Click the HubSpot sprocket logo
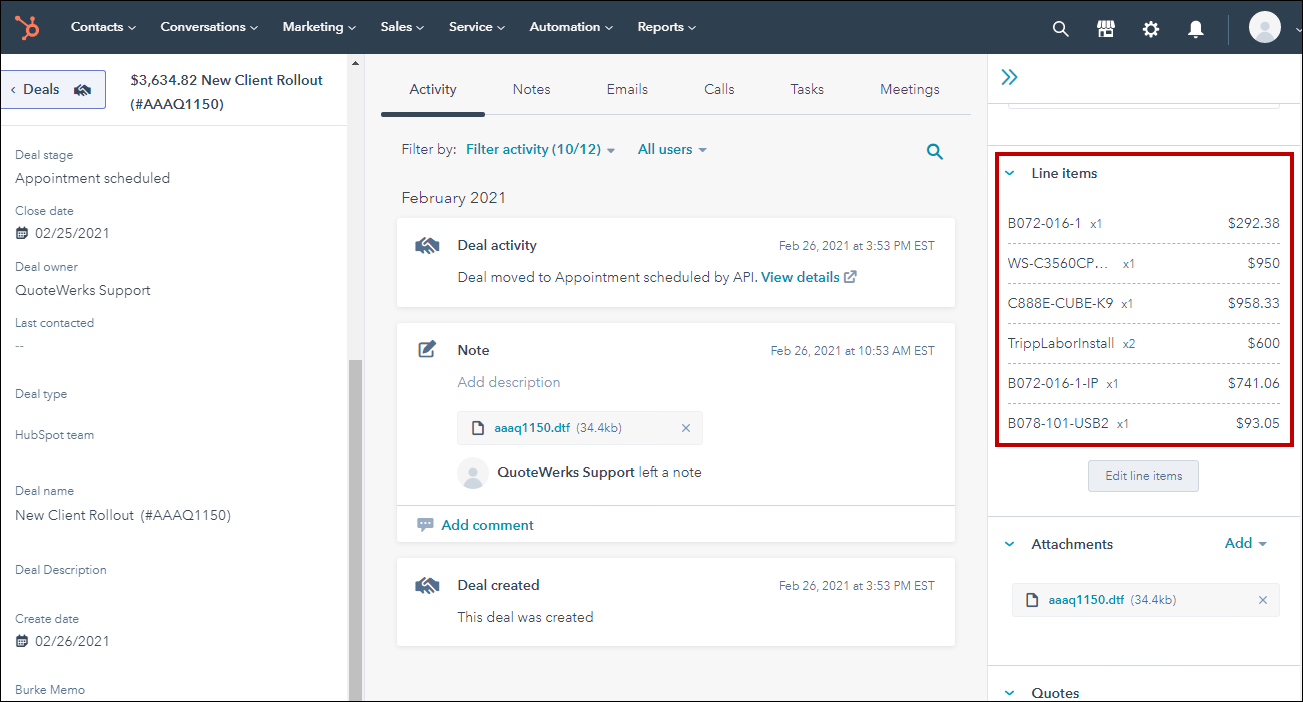Image resolution: width=1303 pixels, height=702 pixels. pos(27,27)
